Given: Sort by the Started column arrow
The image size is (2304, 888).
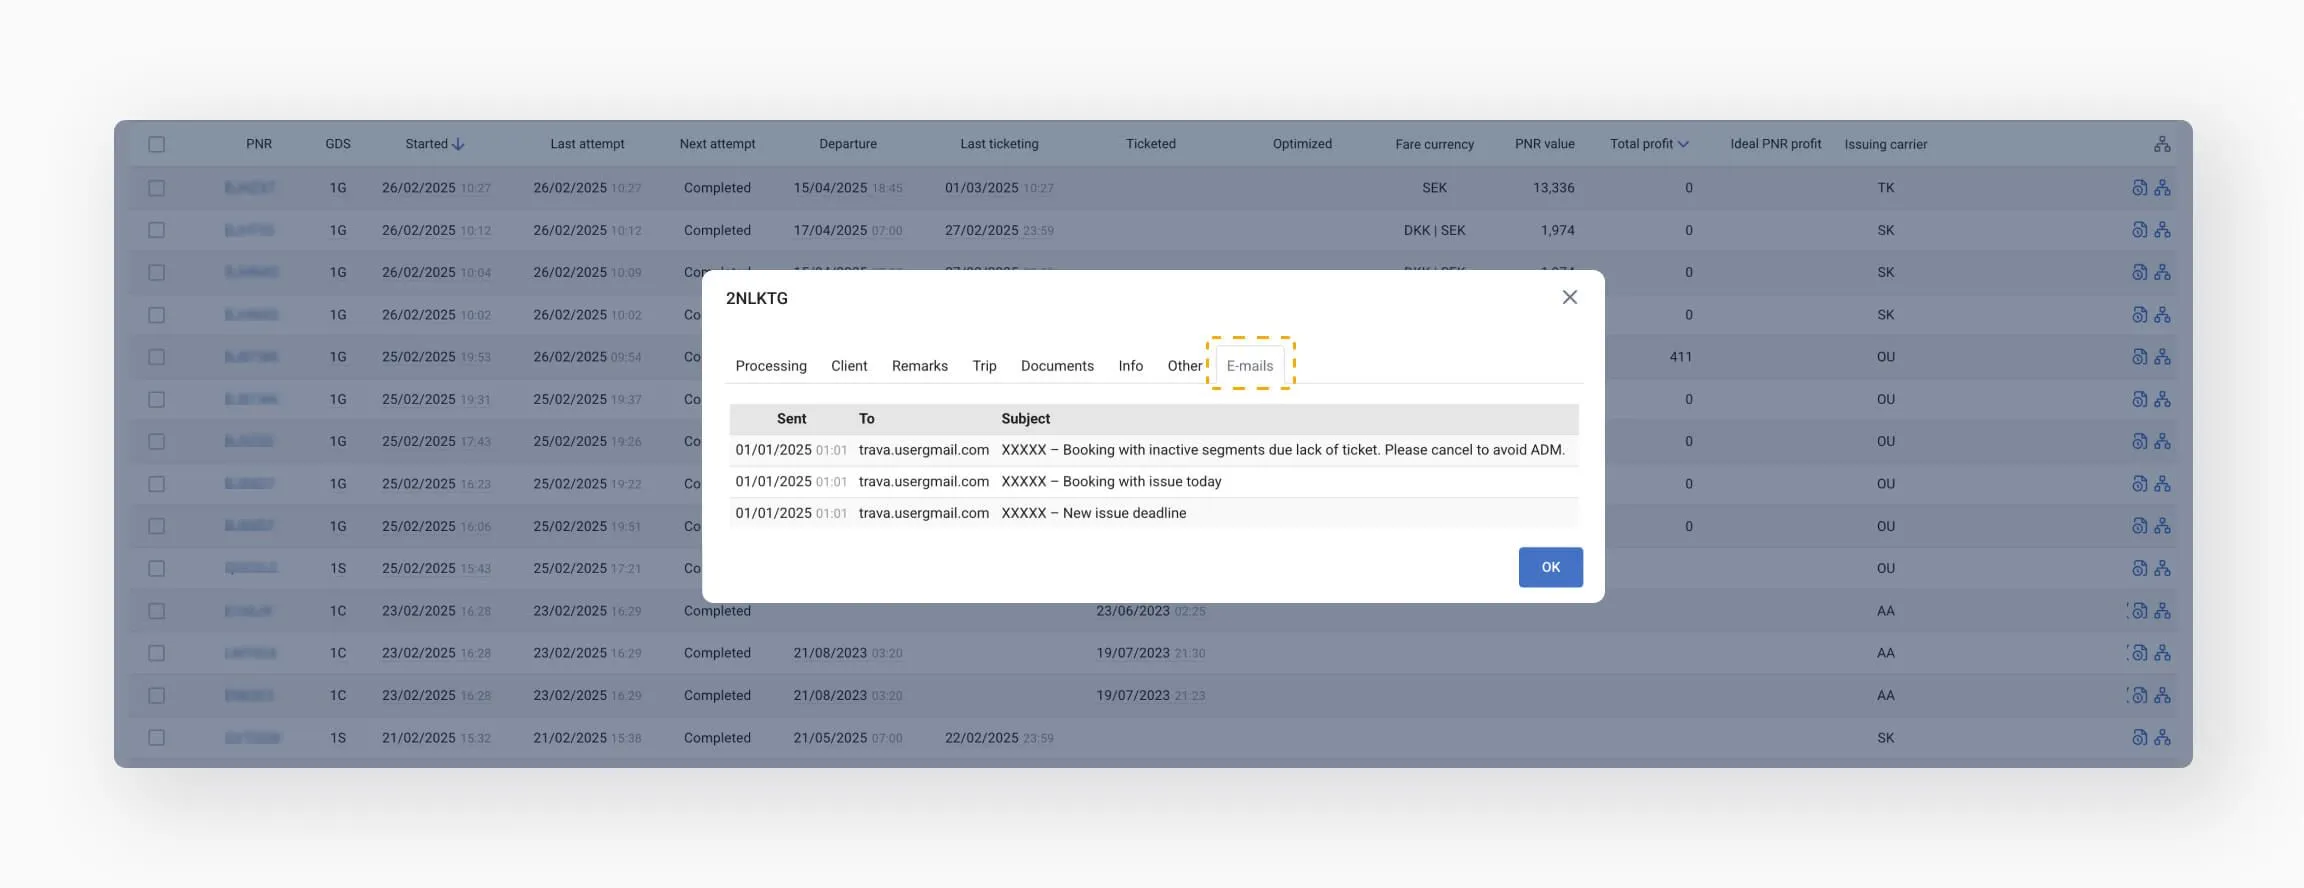Looking at the screenshot, I should [458, 144].
